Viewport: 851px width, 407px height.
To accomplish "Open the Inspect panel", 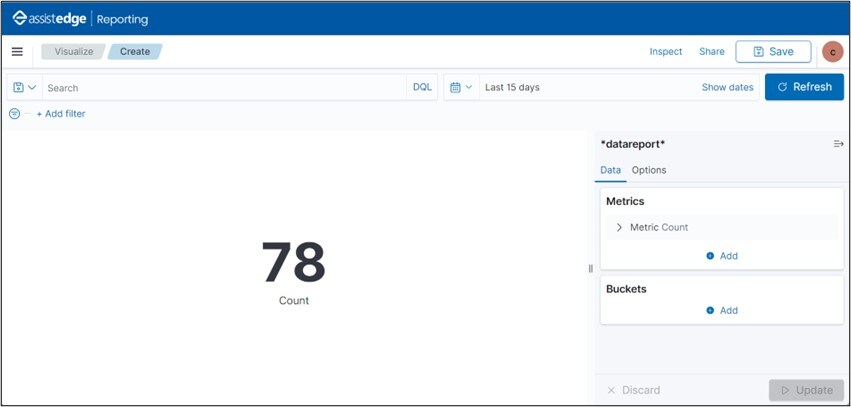I will pos(666,52).
